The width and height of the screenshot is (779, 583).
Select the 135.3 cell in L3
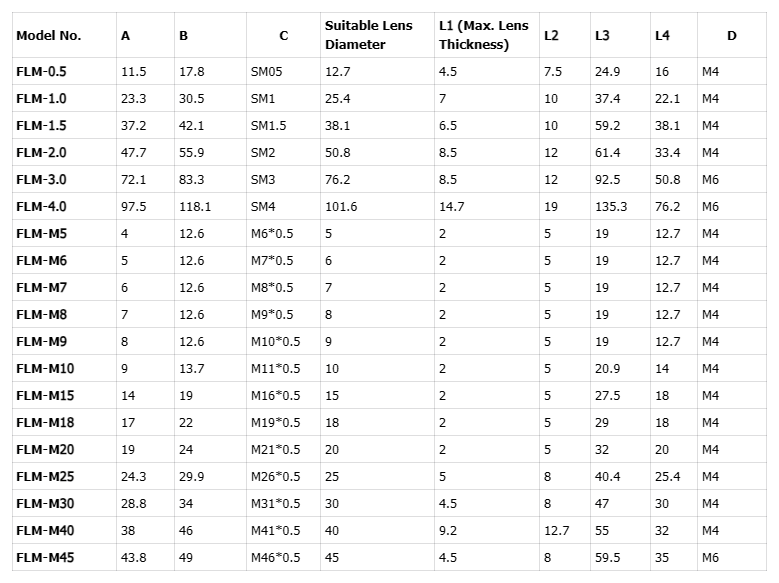(x=610, y=207)
